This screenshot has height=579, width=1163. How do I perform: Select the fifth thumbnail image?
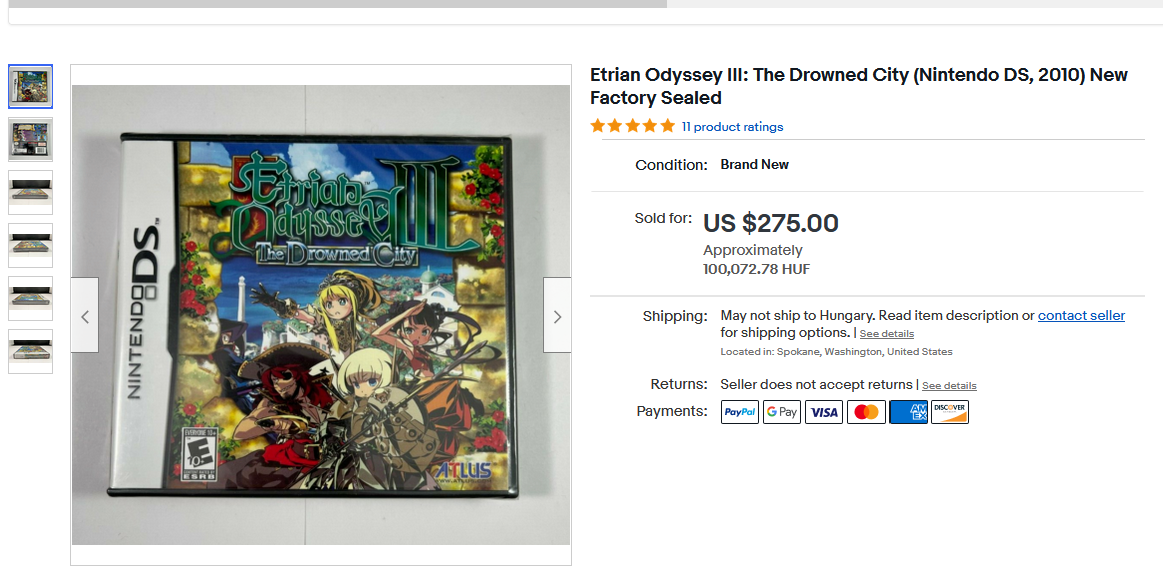click(x=31, y=298)
